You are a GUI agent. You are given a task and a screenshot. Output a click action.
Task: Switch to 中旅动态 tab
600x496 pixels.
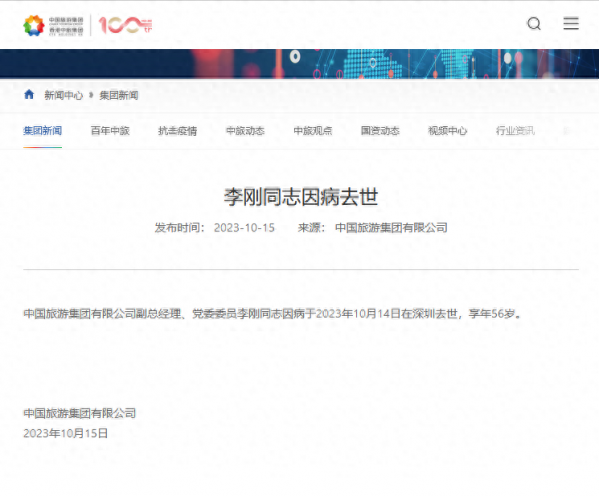pyautogui.click(x=245, y=131)
